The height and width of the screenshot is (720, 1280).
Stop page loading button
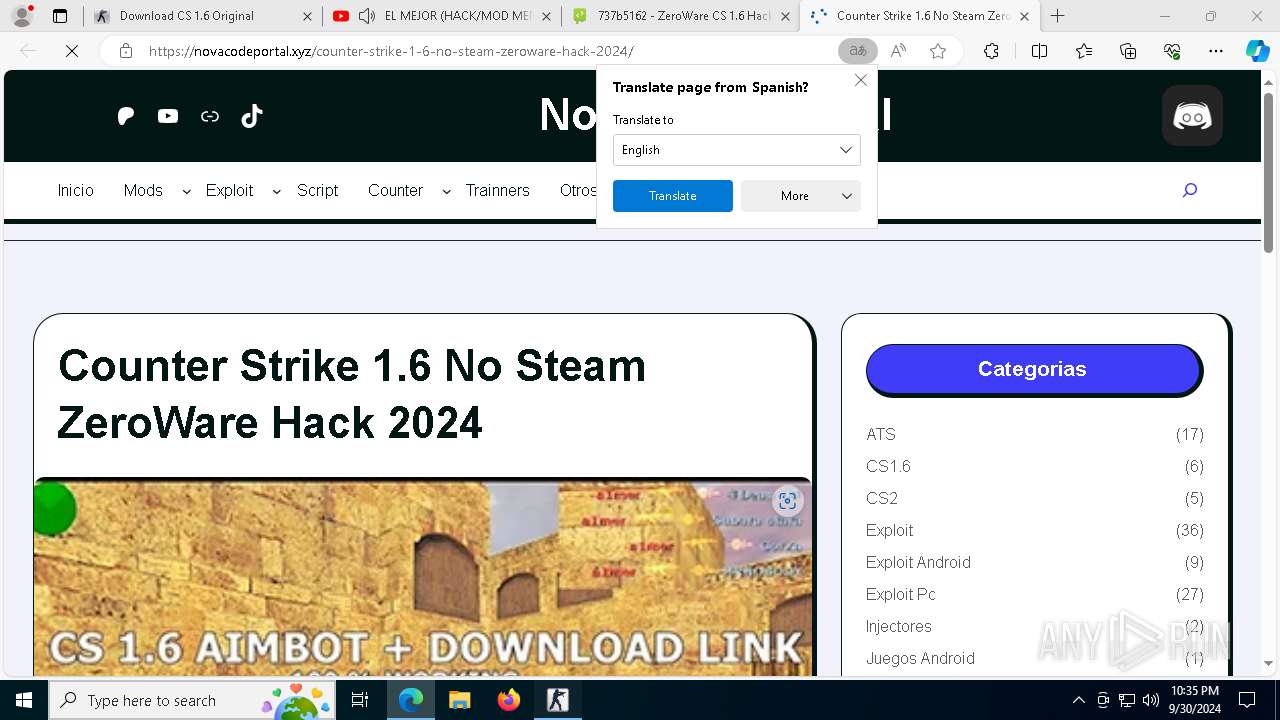(x=72, y=51)
